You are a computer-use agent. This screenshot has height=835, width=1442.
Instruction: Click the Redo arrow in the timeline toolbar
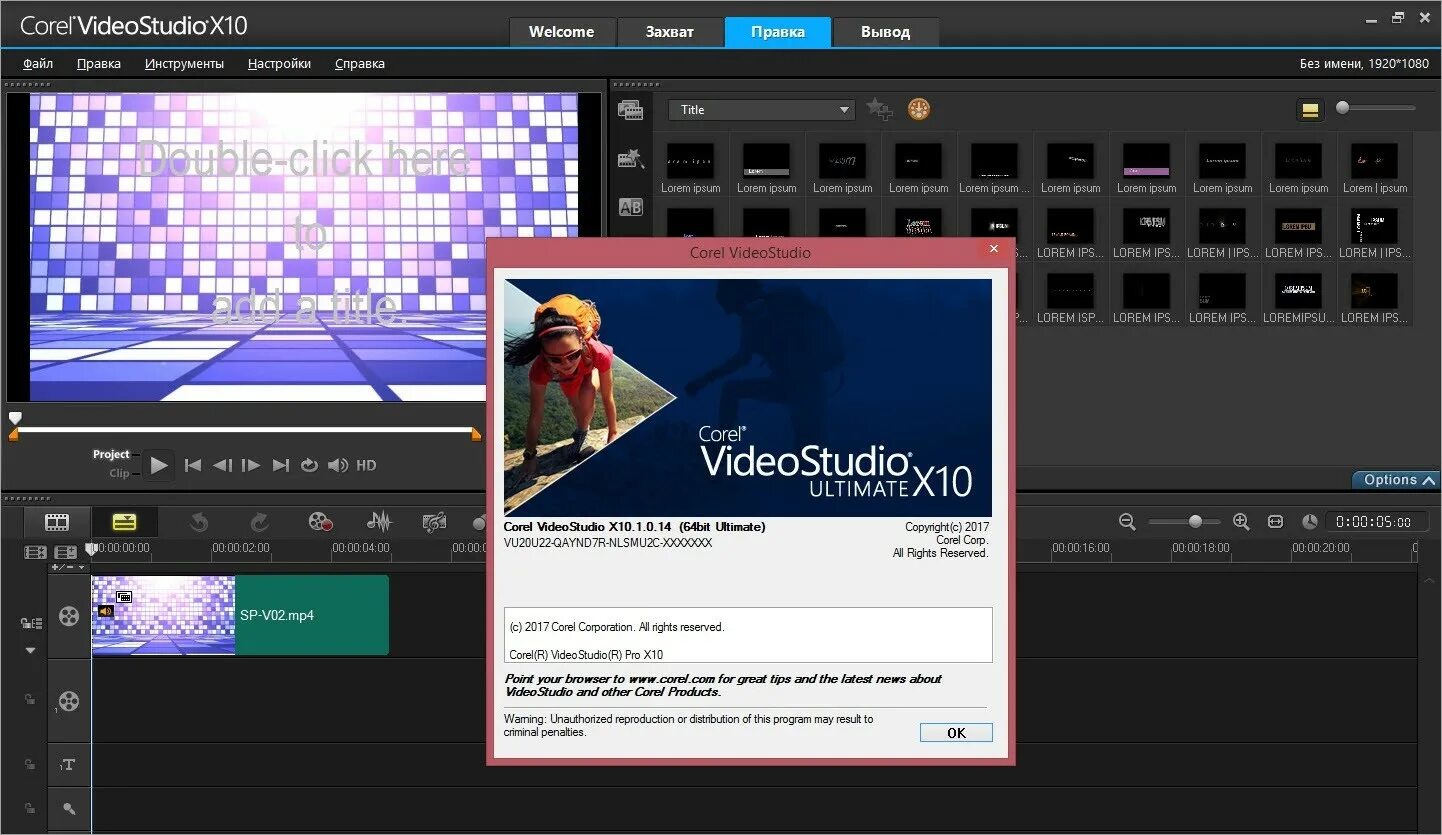point(259,521)
